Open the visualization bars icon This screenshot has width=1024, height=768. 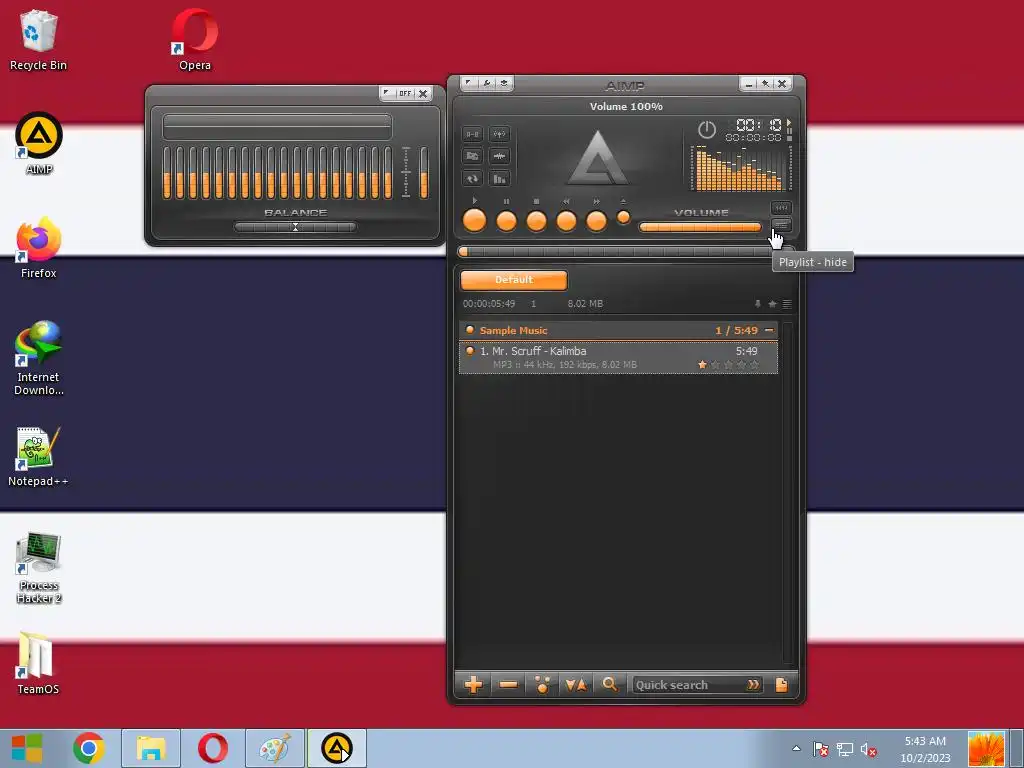coord(499,178)
